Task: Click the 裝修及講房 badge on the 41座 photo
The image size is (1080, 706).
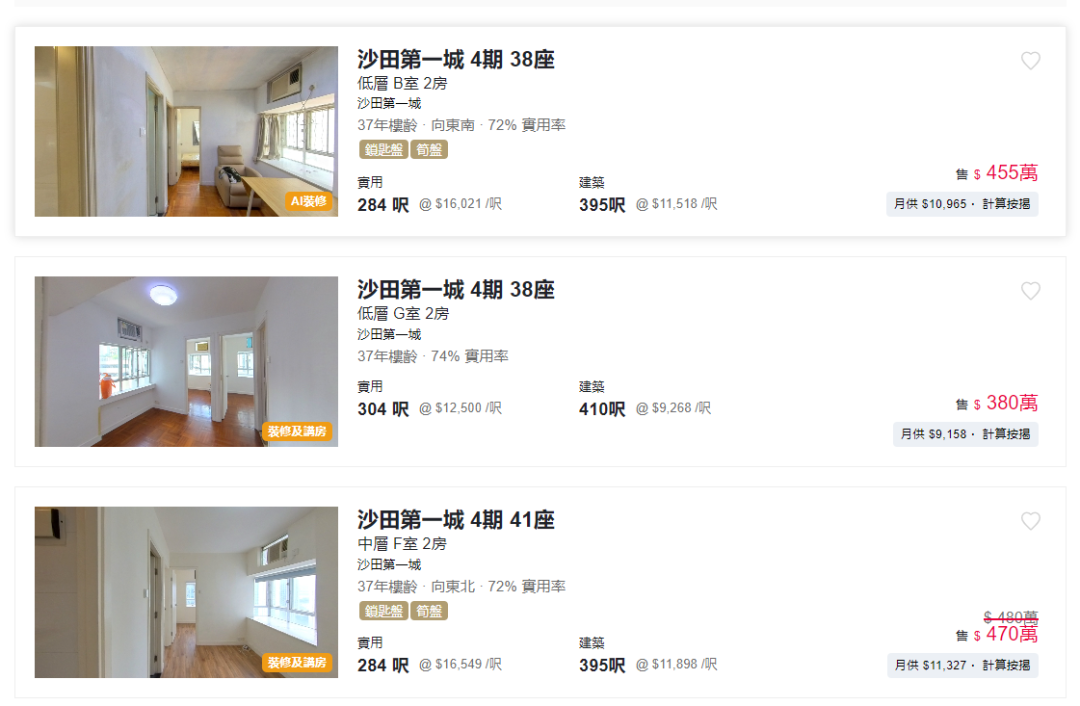Action: [297, 663]
